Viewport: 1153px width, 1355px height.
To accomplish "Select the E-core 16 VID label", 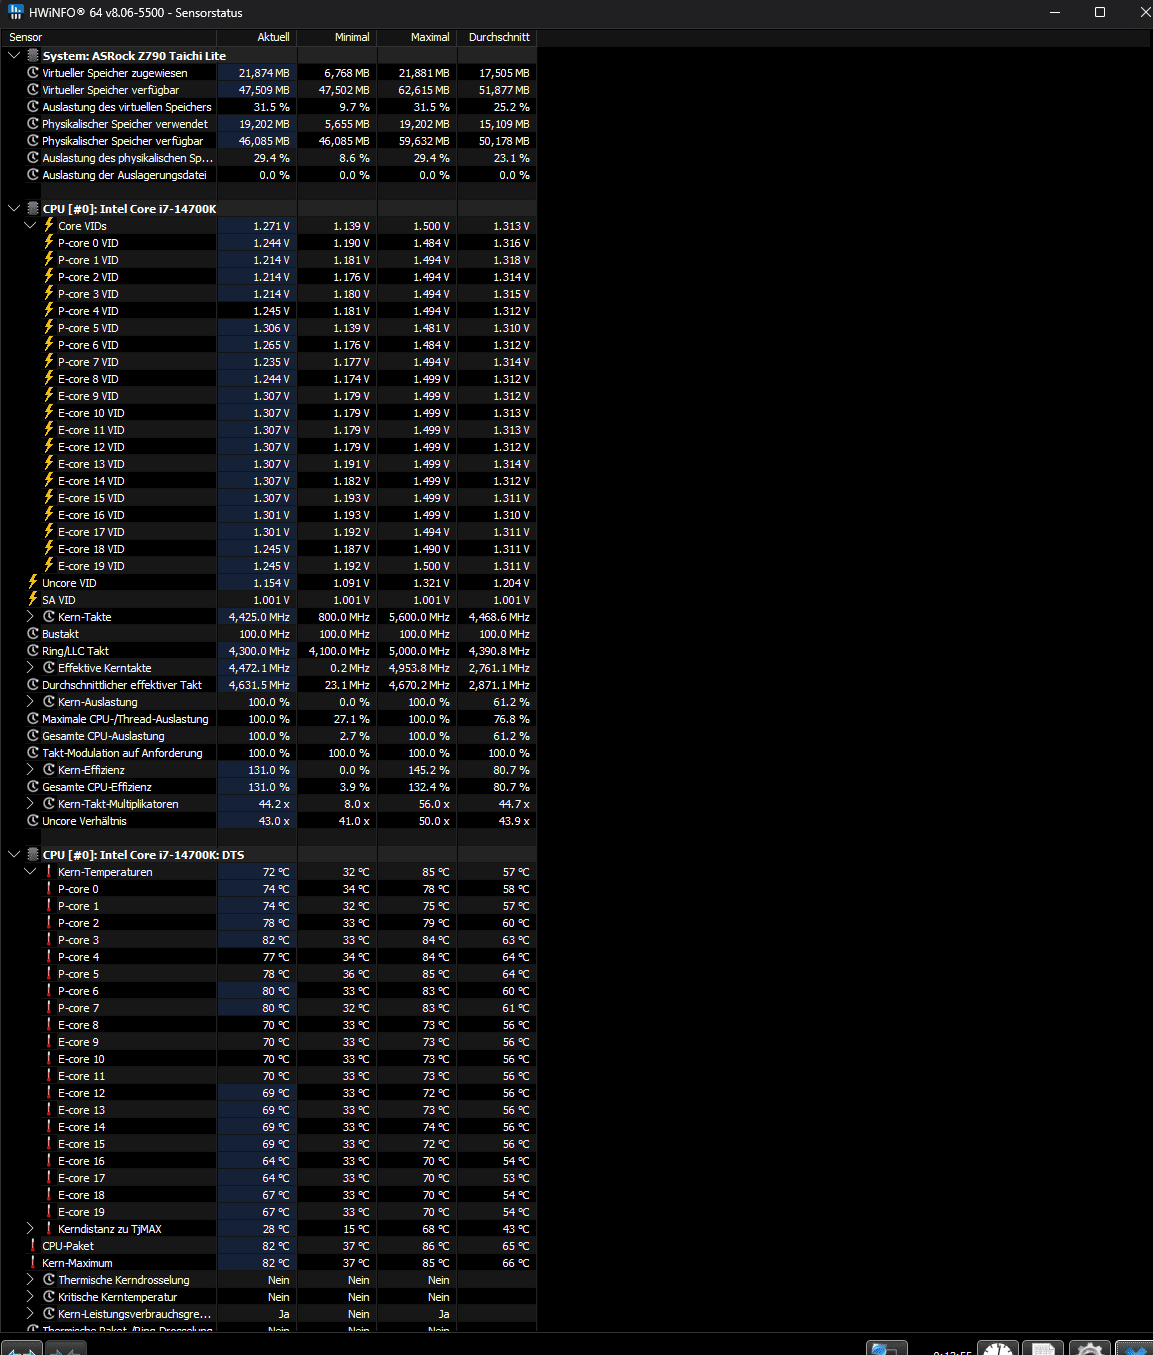I will [x=91, y=515].
